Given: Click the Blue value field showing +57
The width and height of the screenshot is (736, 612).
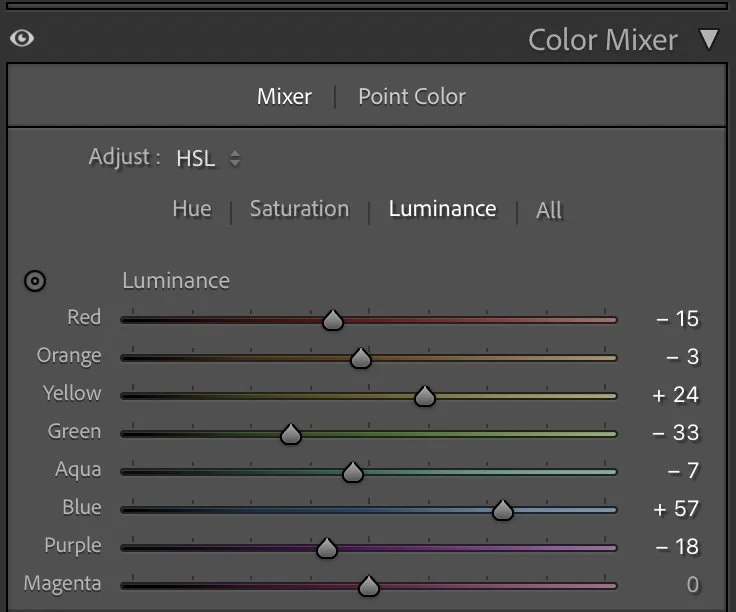Looking at the screenshot, I should (676, 509).
